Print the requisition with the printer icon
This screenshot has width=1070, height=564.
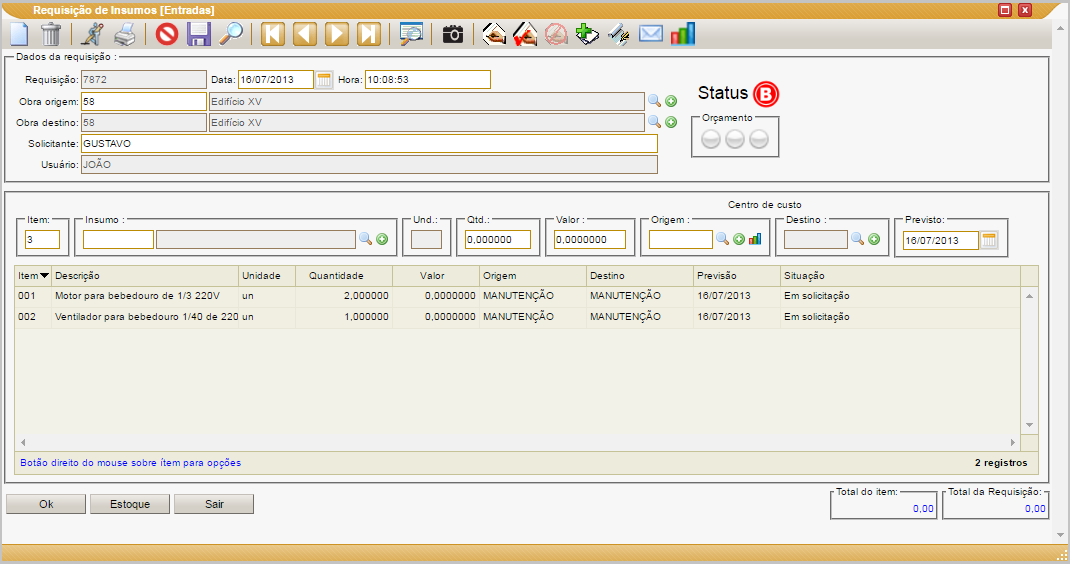point(124,33)
